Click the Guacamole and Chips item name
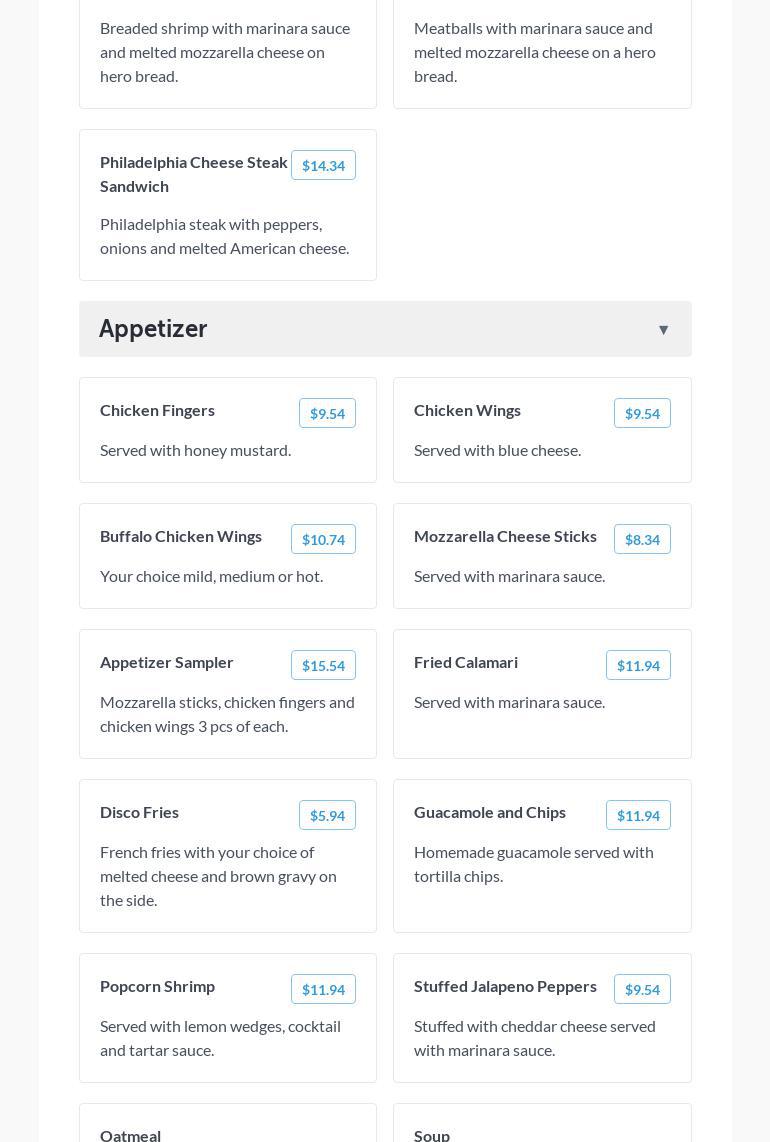This screenshot has height=1142, width=770. click(x=490, y=812)
